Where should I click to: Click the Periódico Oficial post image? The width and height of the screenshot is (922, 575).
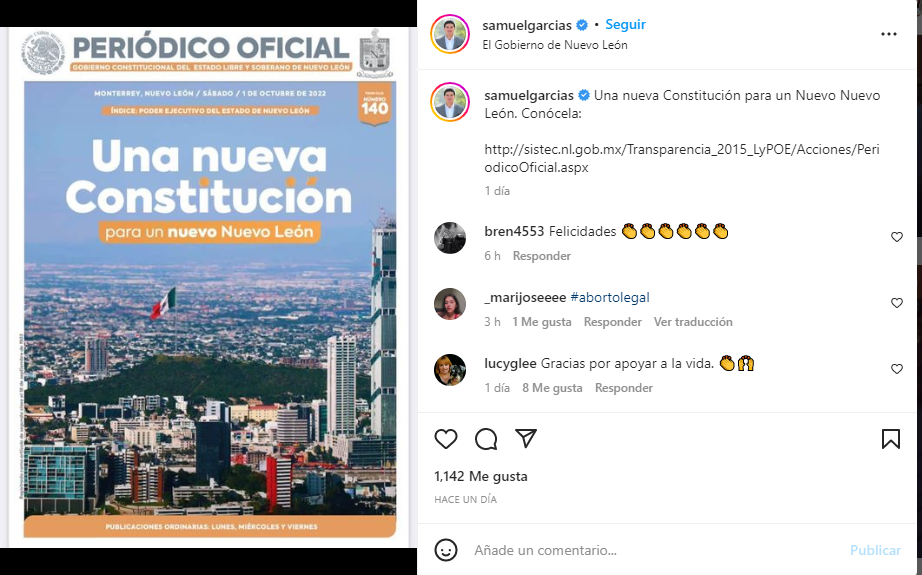click(209, 288)
